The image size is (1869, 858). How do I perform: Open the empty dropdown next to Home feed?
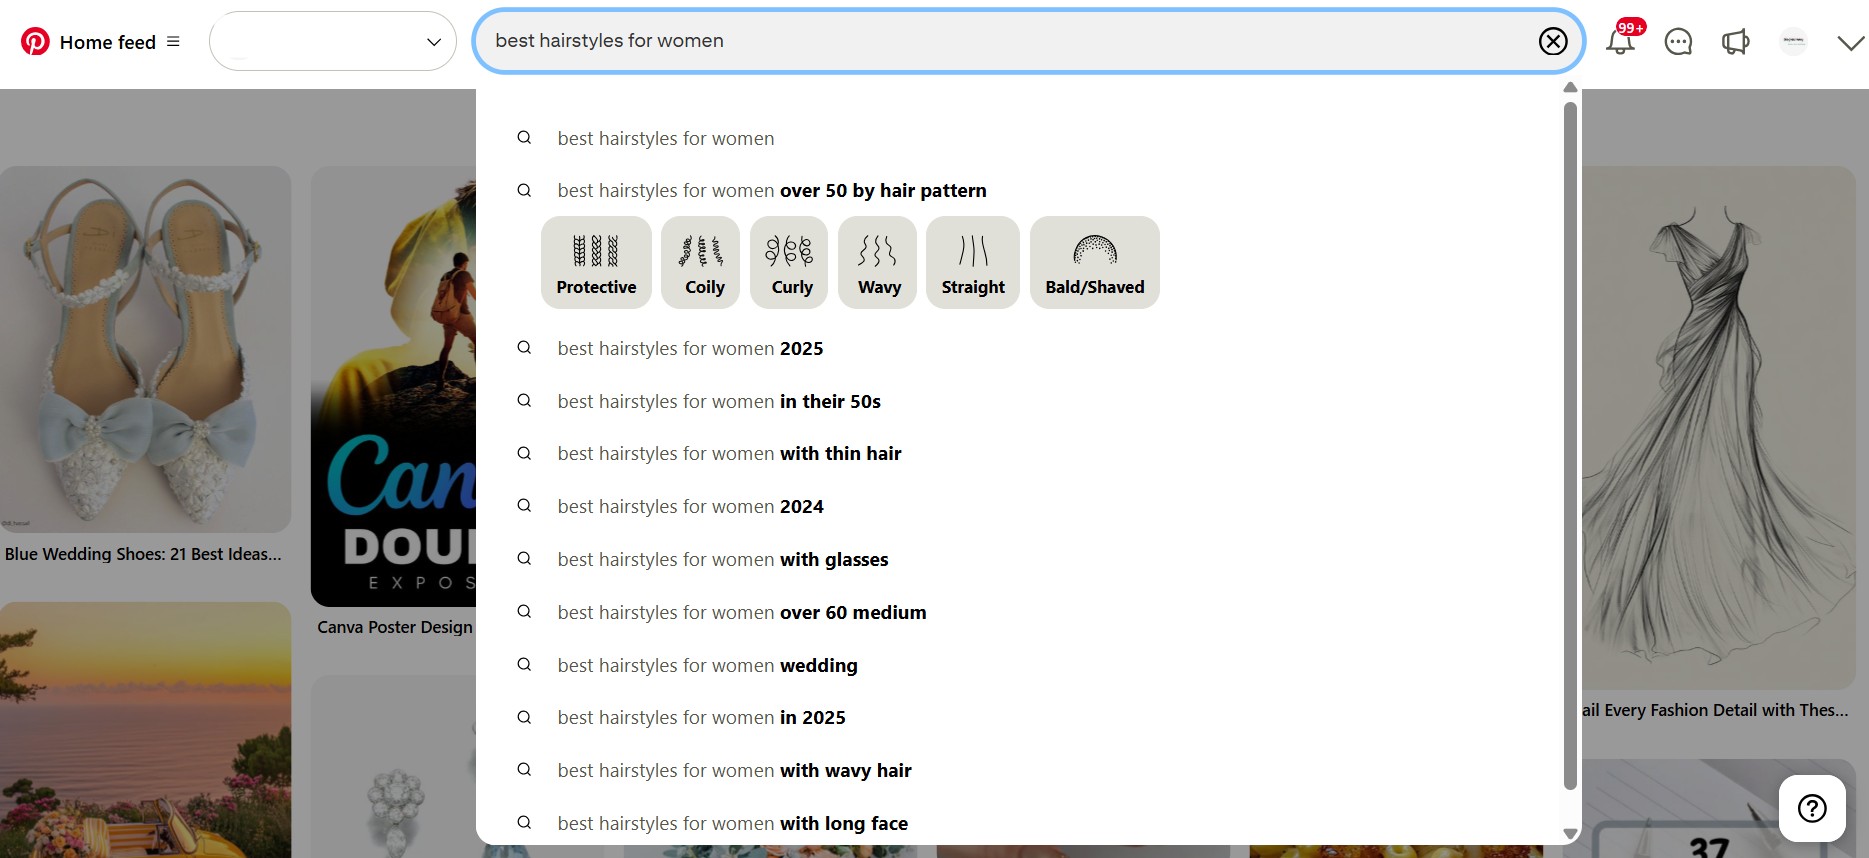333,41
